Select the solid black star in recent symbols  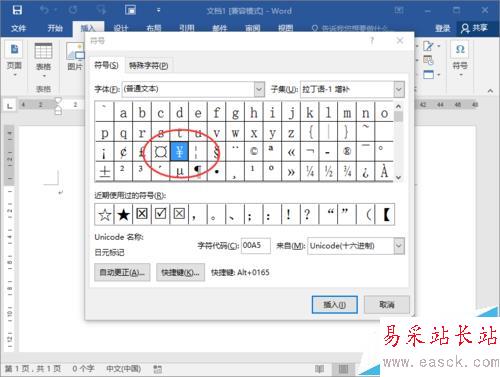tap(123, 214)
